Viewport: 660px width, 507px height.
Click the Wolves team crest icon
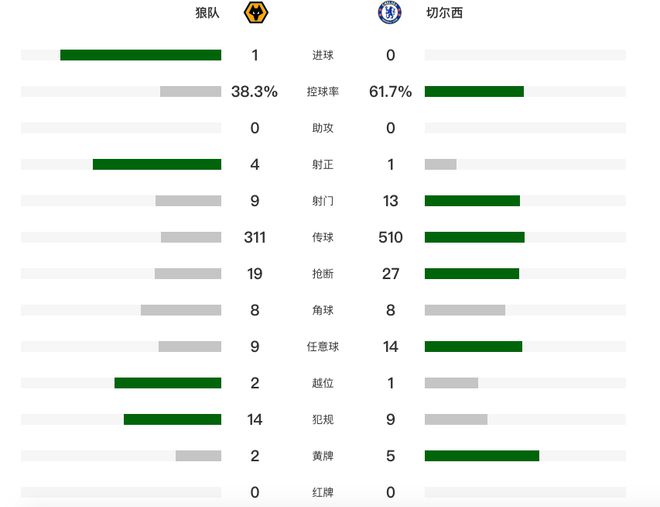click(255, 14)
